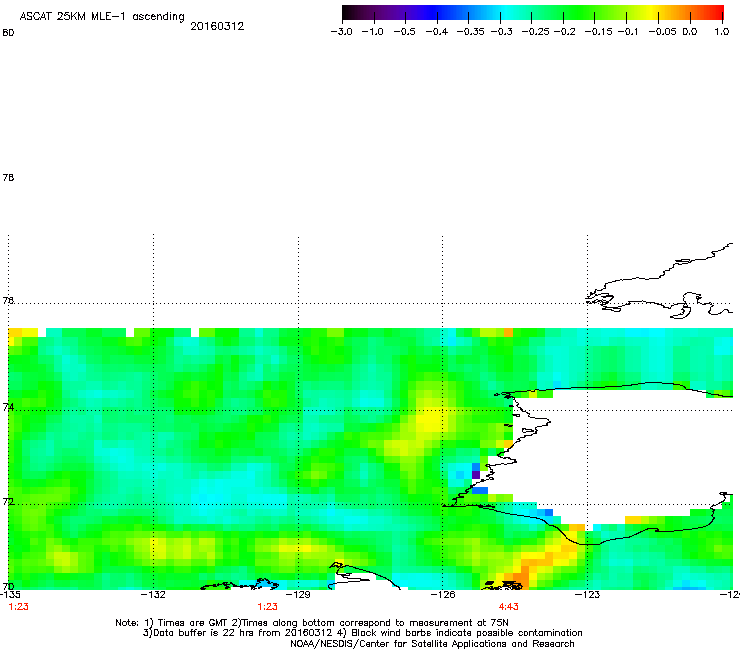740x650 pixels.
Task: Select the -126 longitude axis label
Action: (443, 594)
